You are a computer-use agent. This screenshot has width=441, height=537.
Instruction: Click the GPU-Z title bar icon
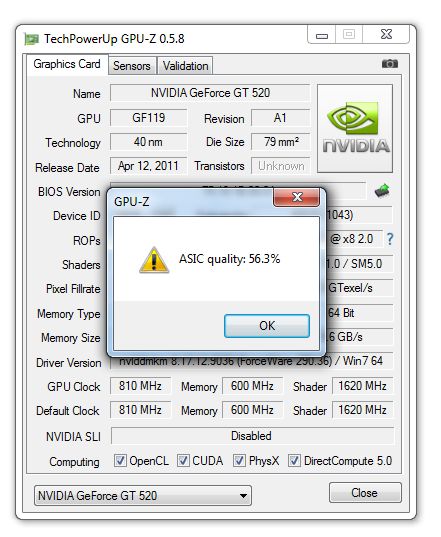tap(32, 39)
